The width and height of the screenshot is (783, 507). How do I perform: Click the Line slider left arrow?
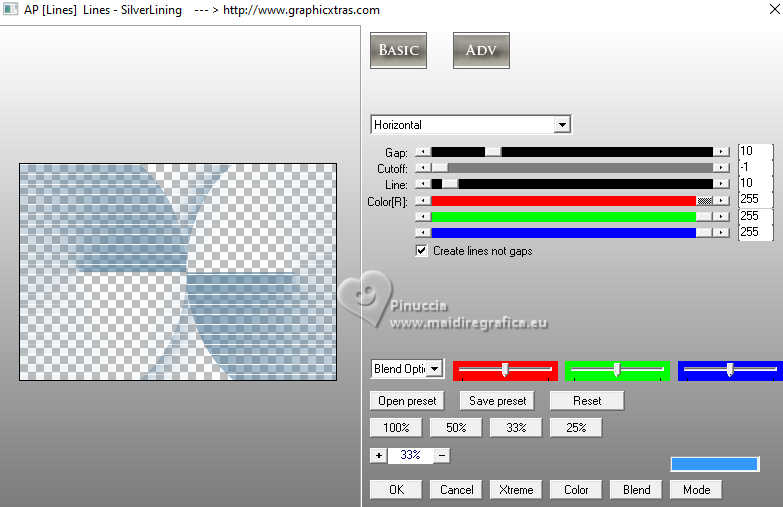coord(423,184)
